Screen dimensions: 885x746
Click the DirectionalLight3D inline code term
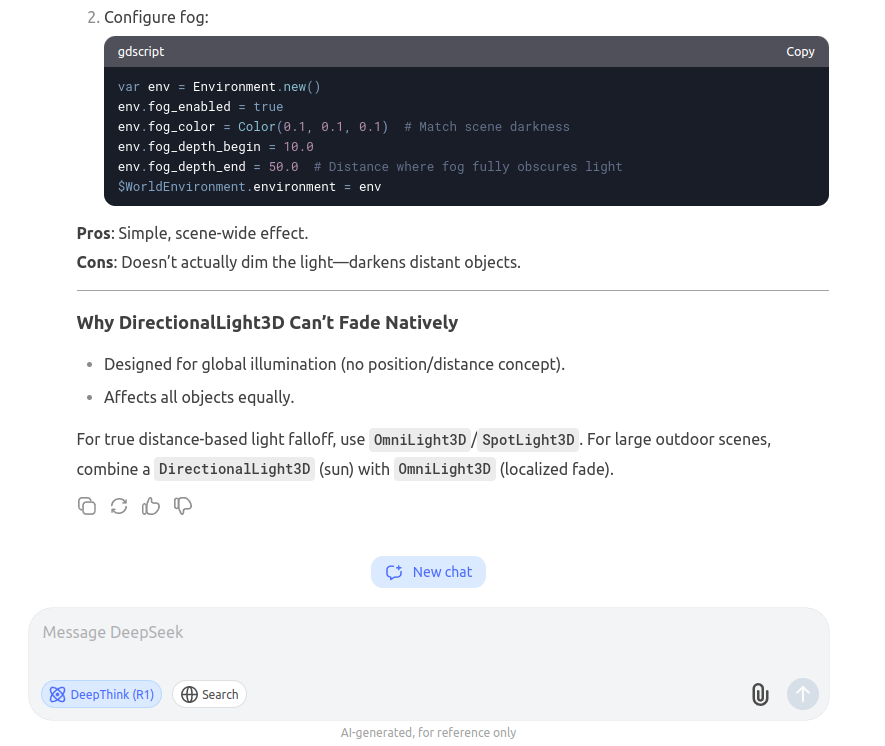(x=234, y=469)
